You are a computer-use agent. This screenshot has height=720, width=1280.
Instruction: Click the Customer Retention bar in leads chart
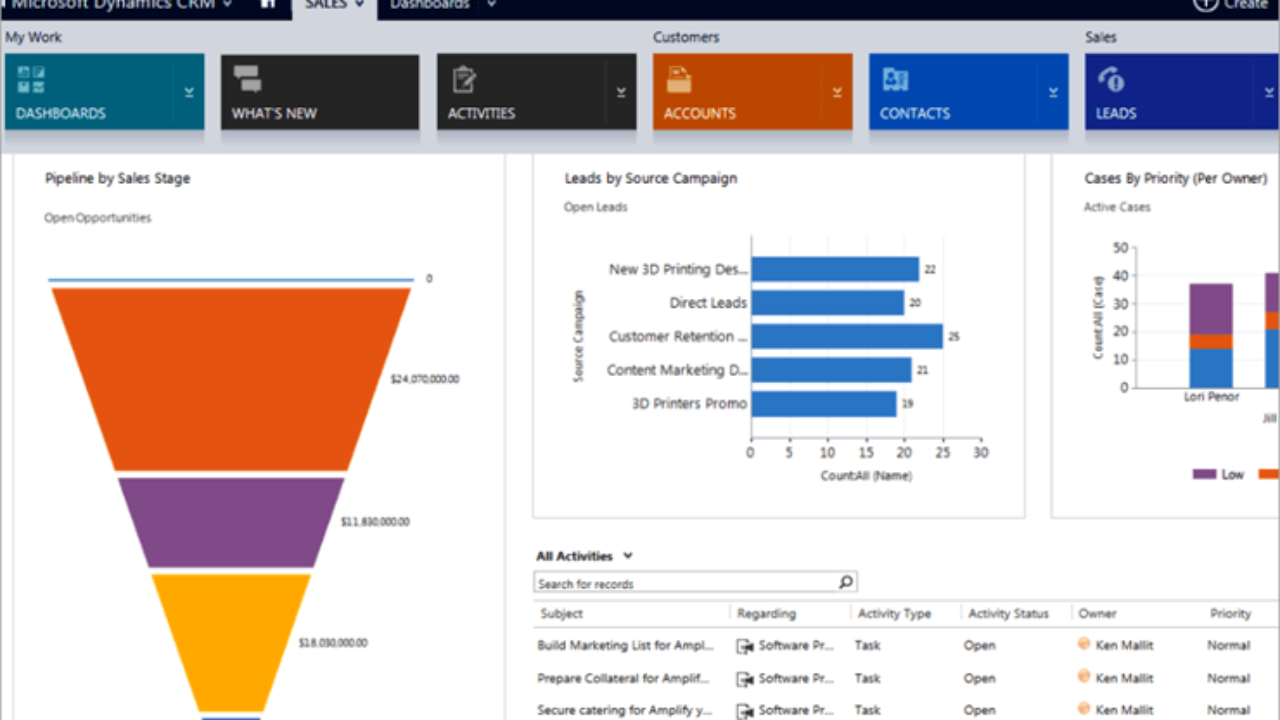point(847,336)
